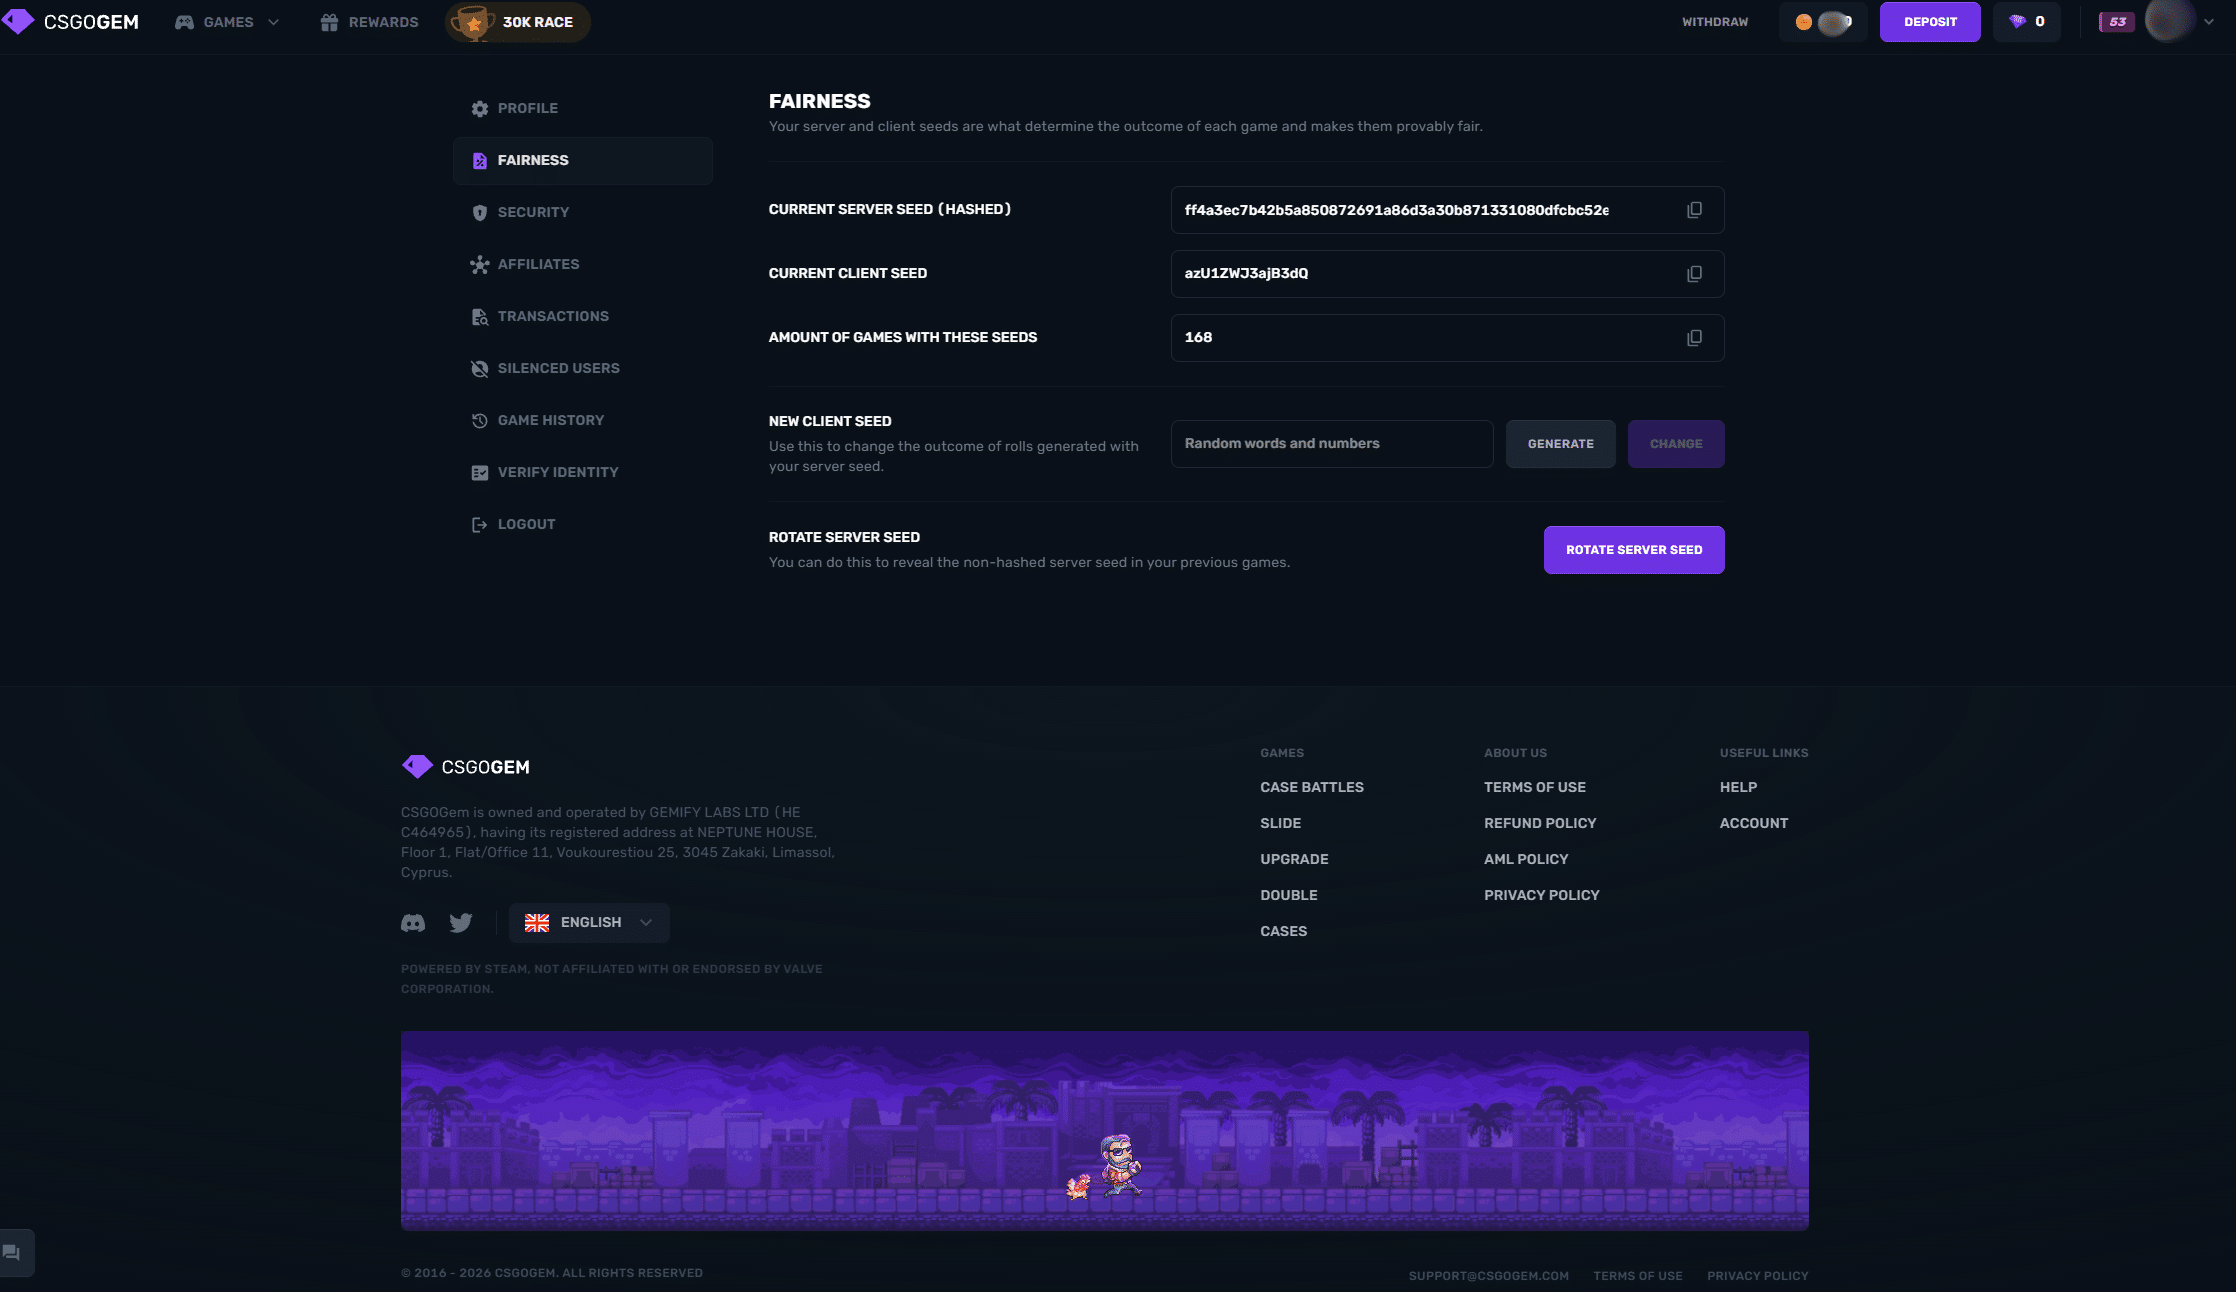Open the Games dropdown menu
The image size is (2236, 1292).
pyautogui.click(x=227, y=22)
